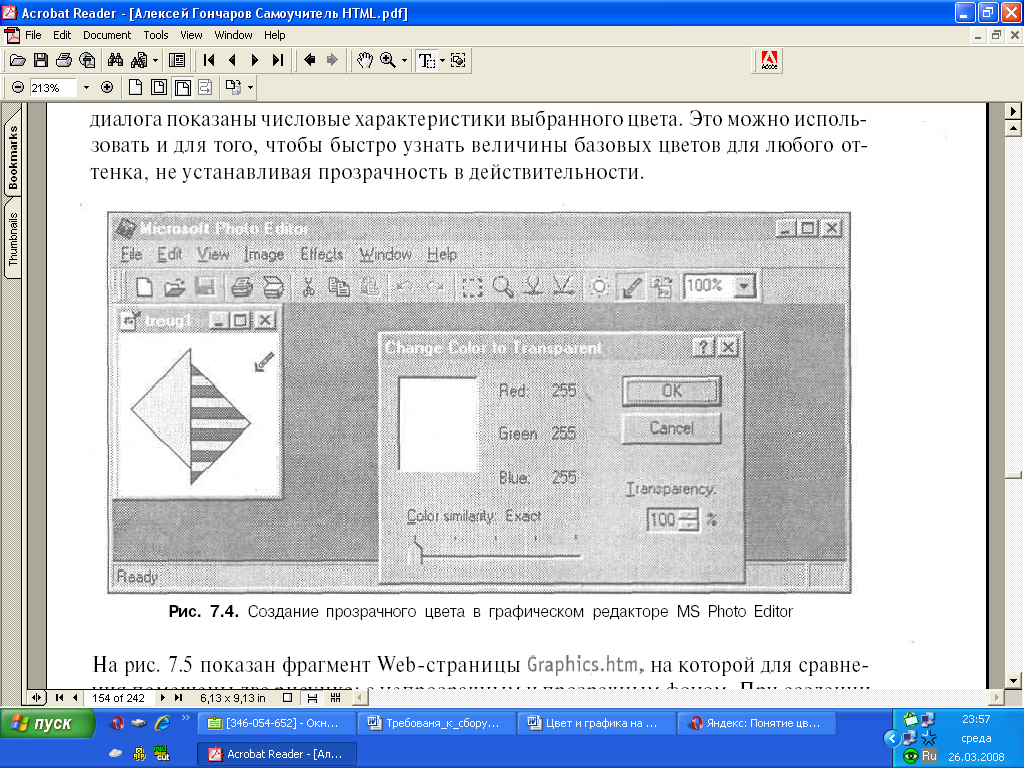Viewport: 1024px width, 768px height.
Task: Rotate the view with the rotate icon
Action: point(233,87)
